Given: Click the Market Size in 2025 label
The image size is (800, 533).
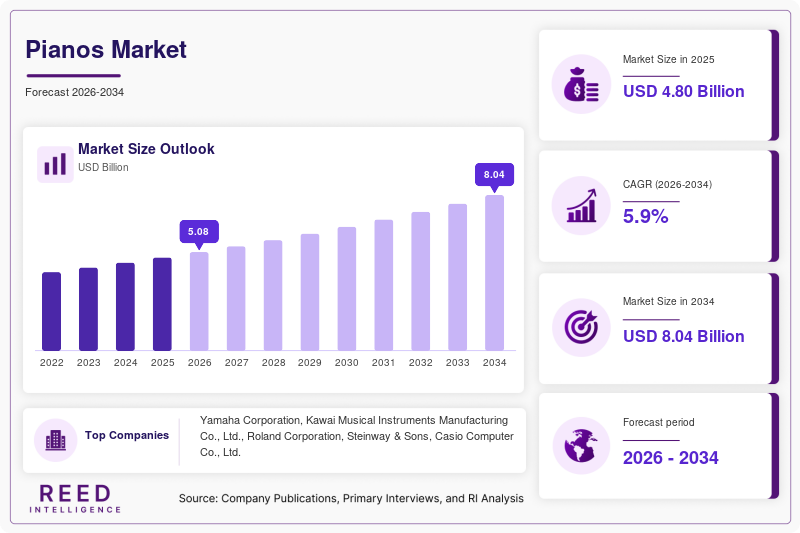Looking at the screenshot, I should (x=668, y=60).
